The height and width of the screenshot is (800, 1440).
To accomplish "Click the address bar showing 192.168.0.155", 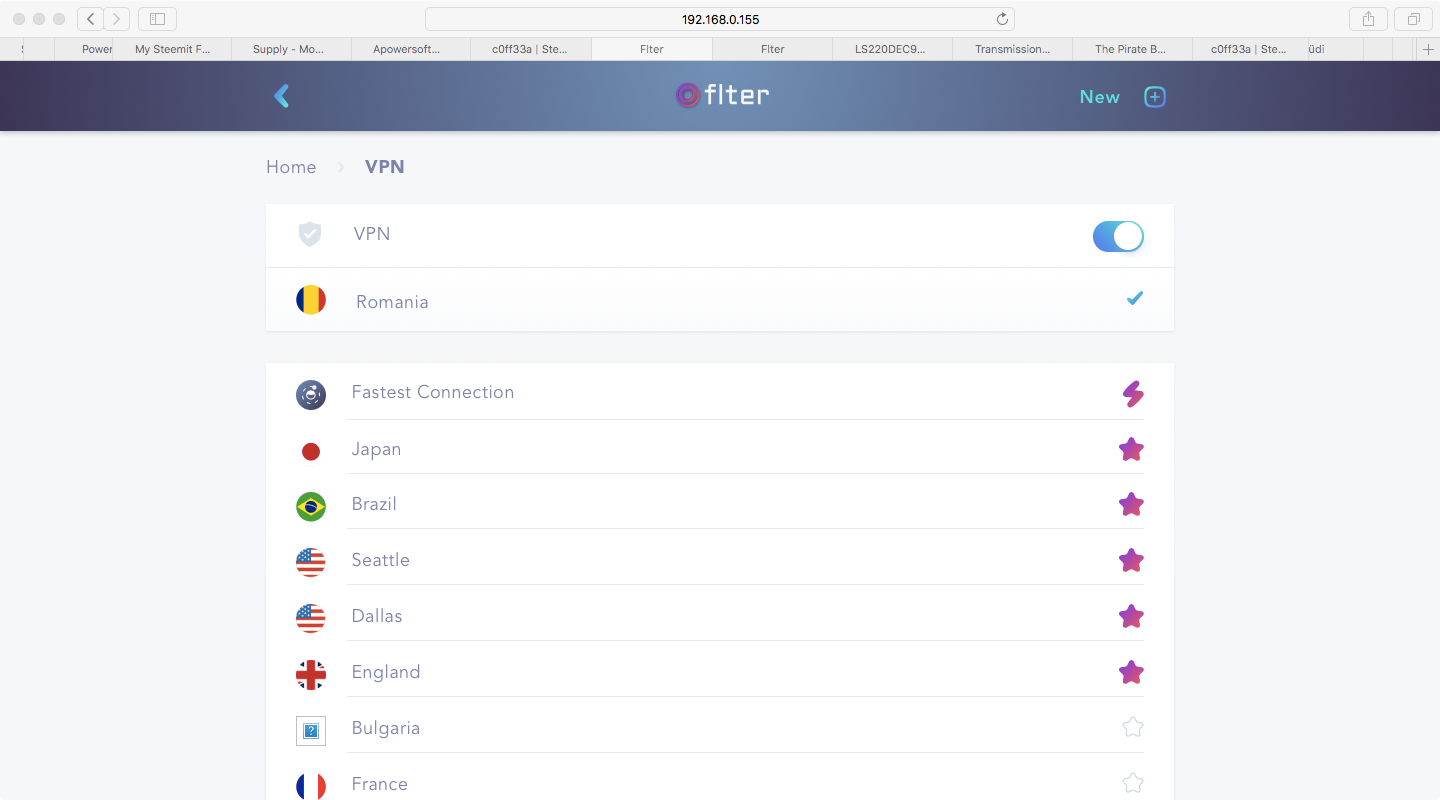I will 720,19.
